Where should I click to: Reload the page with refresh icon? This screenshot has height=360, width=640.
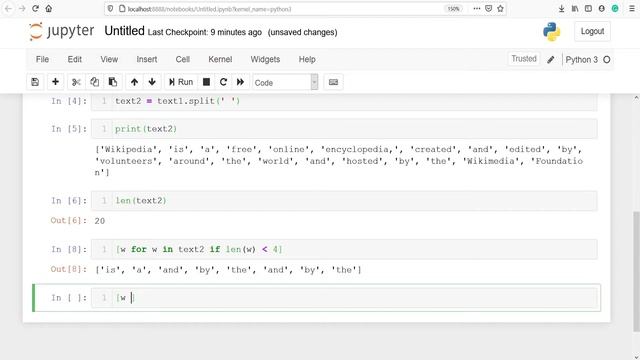[36, 9]
